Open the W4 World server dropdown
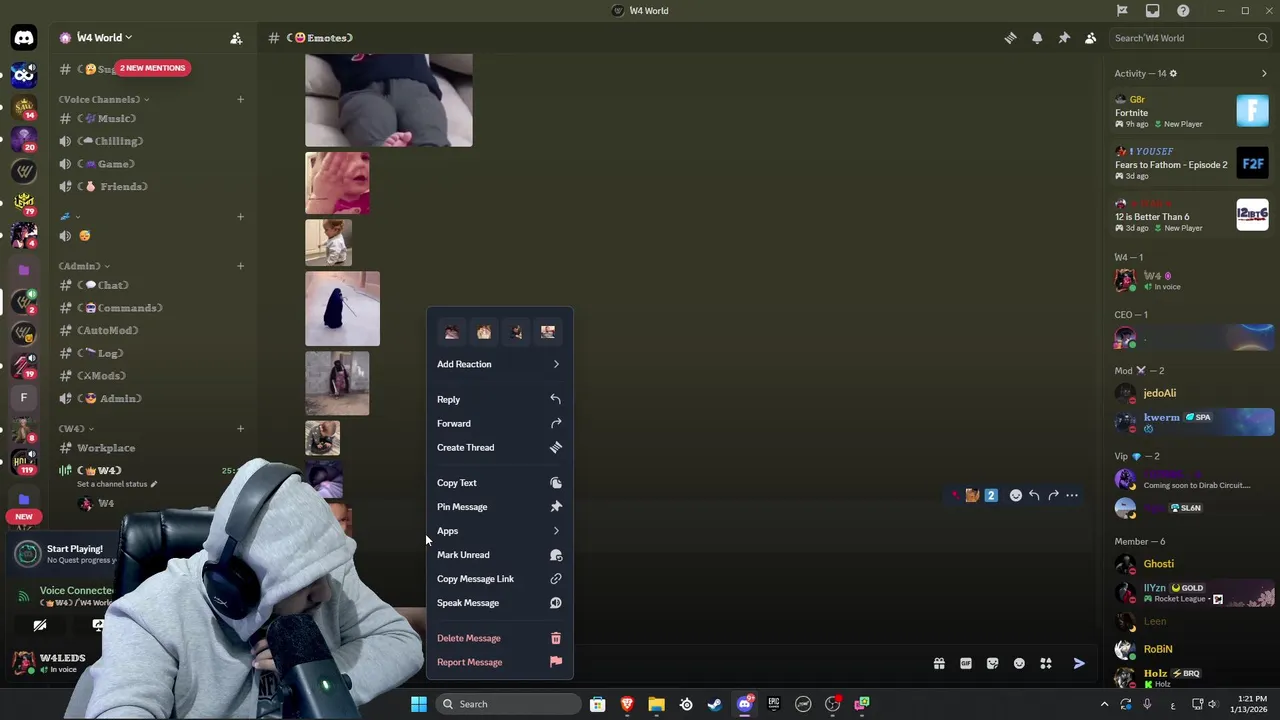The width and height of the screenshot is (1280, 720). (104, 38)
